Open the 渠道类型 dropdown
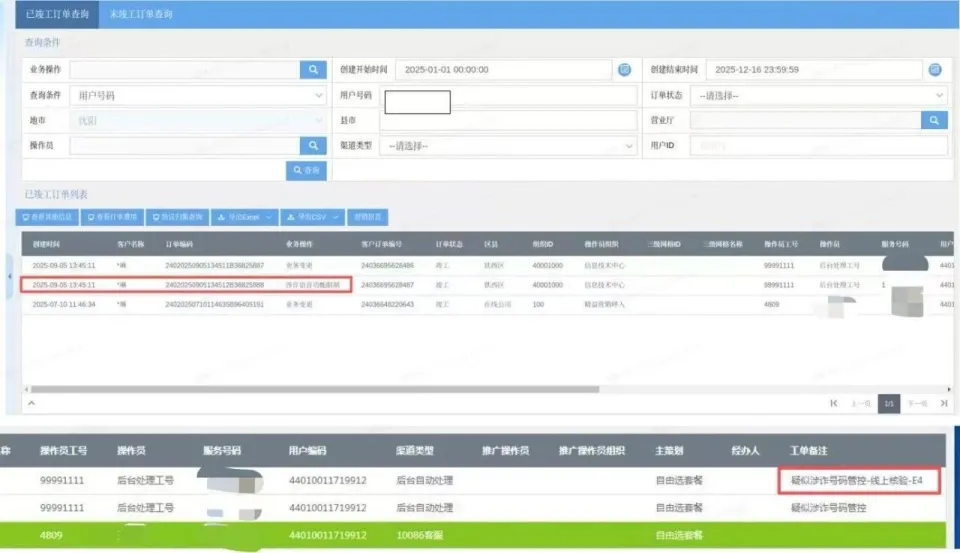Viewport: 960px width, 553px height. click(509, 146)
